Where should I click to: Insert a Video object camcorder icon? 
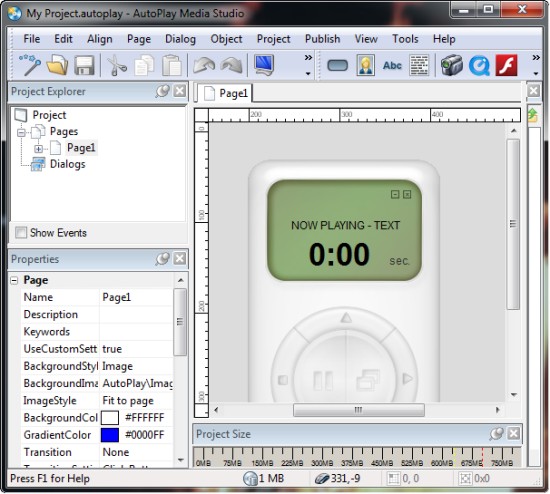(x=451, y=65)
